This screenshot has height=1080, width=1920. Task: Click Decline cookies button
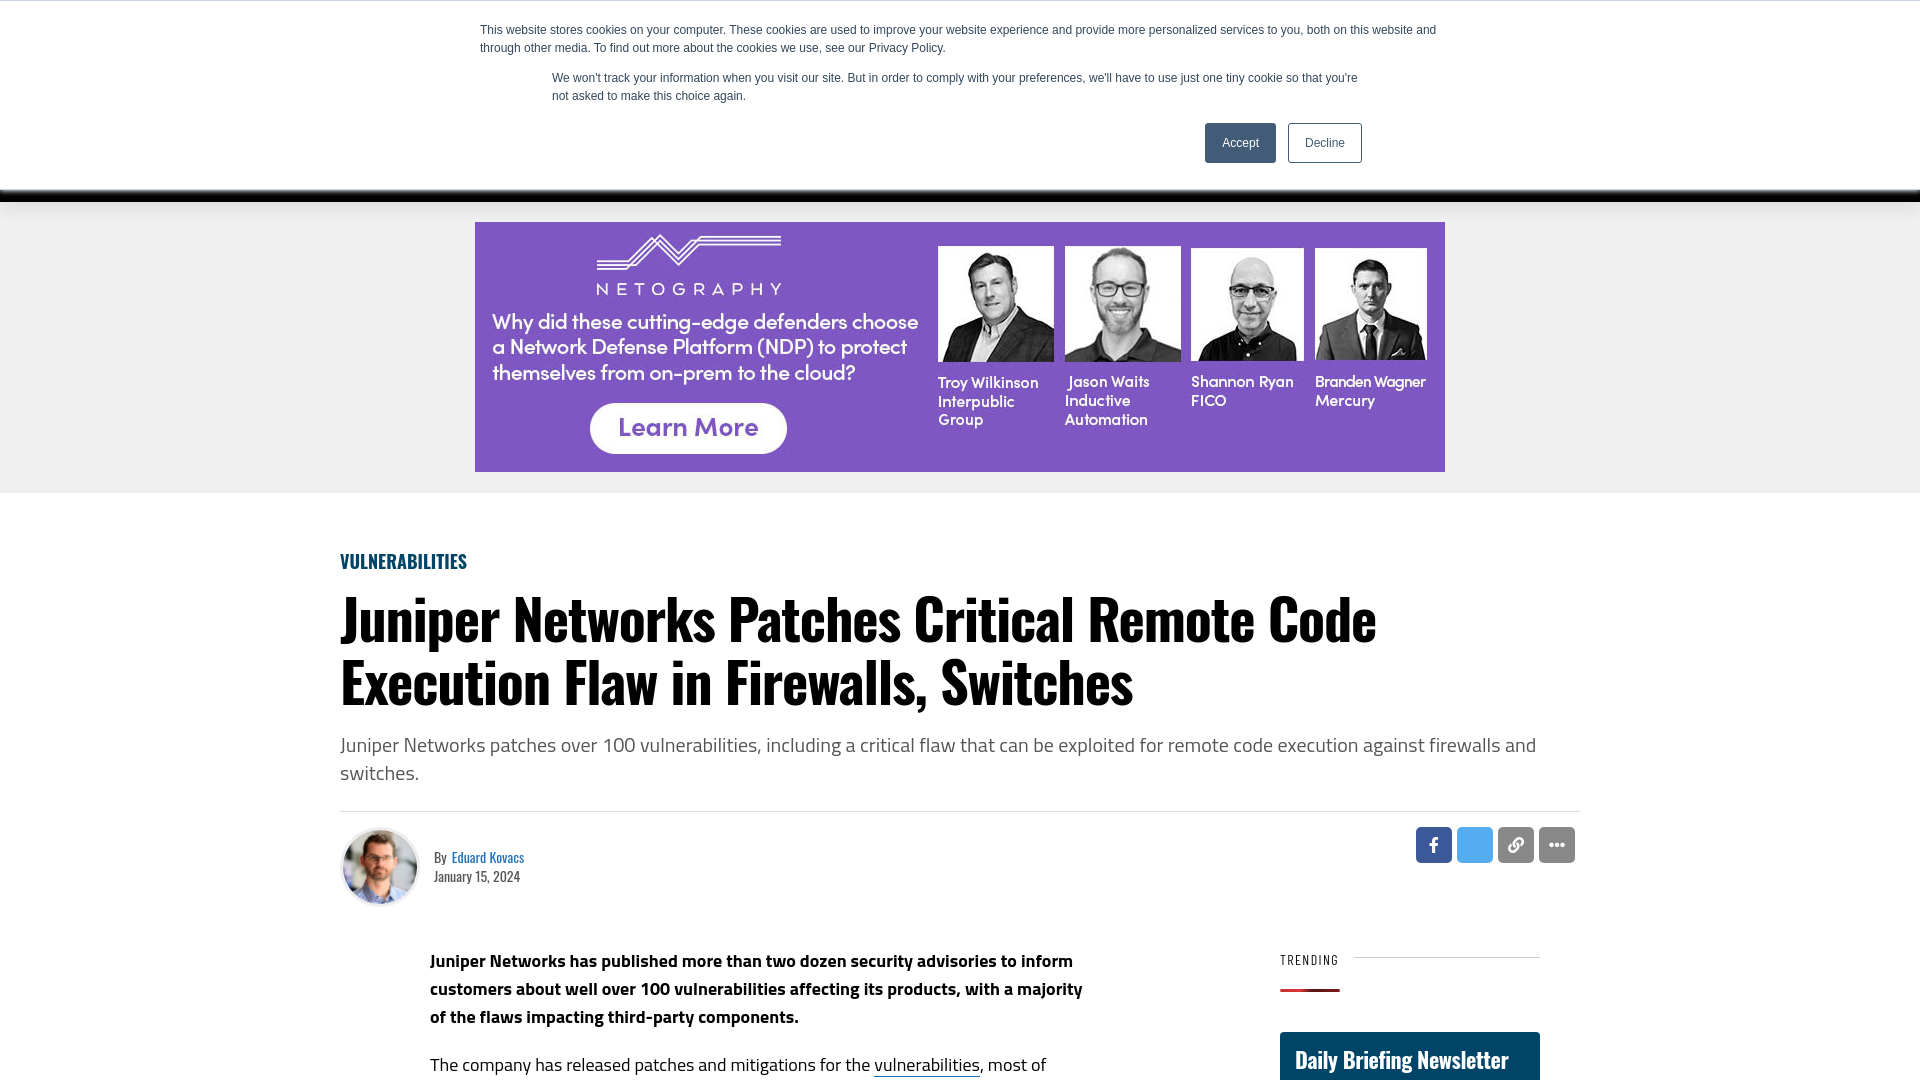(x=1325, y=142)
